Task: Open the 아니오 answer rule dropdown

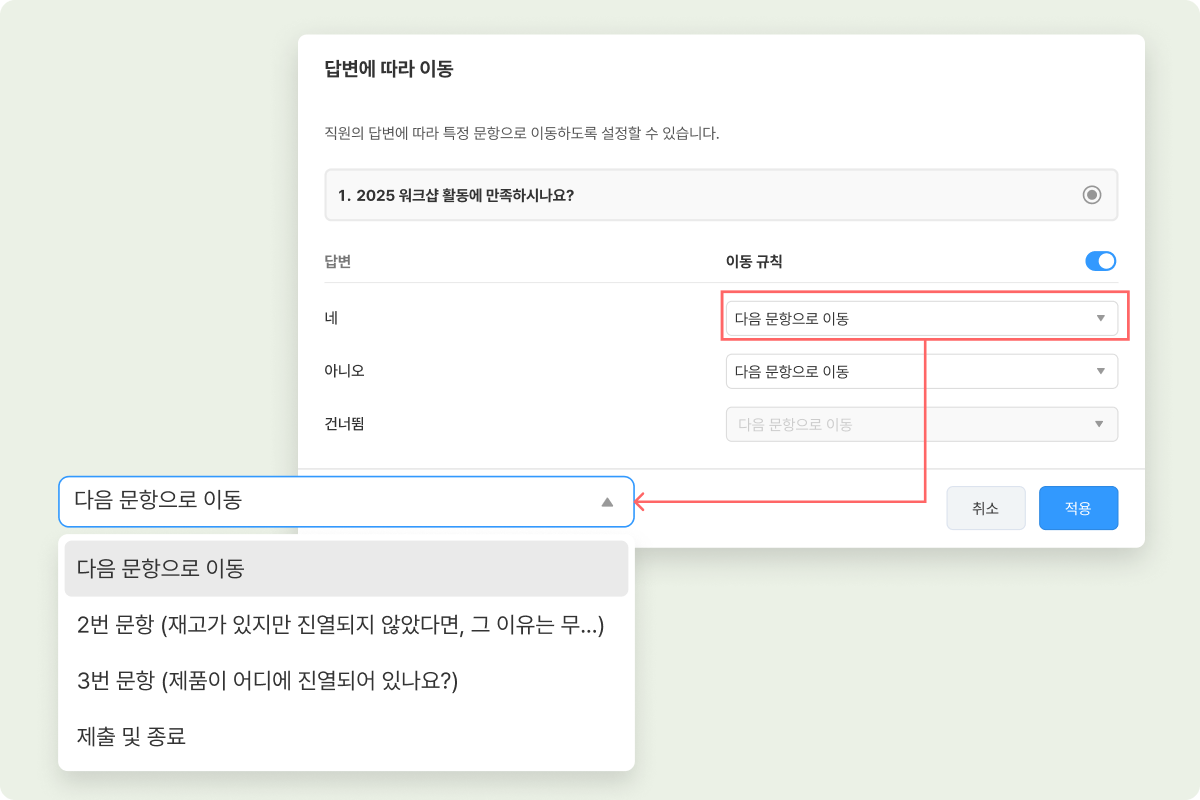Action: 922,371
